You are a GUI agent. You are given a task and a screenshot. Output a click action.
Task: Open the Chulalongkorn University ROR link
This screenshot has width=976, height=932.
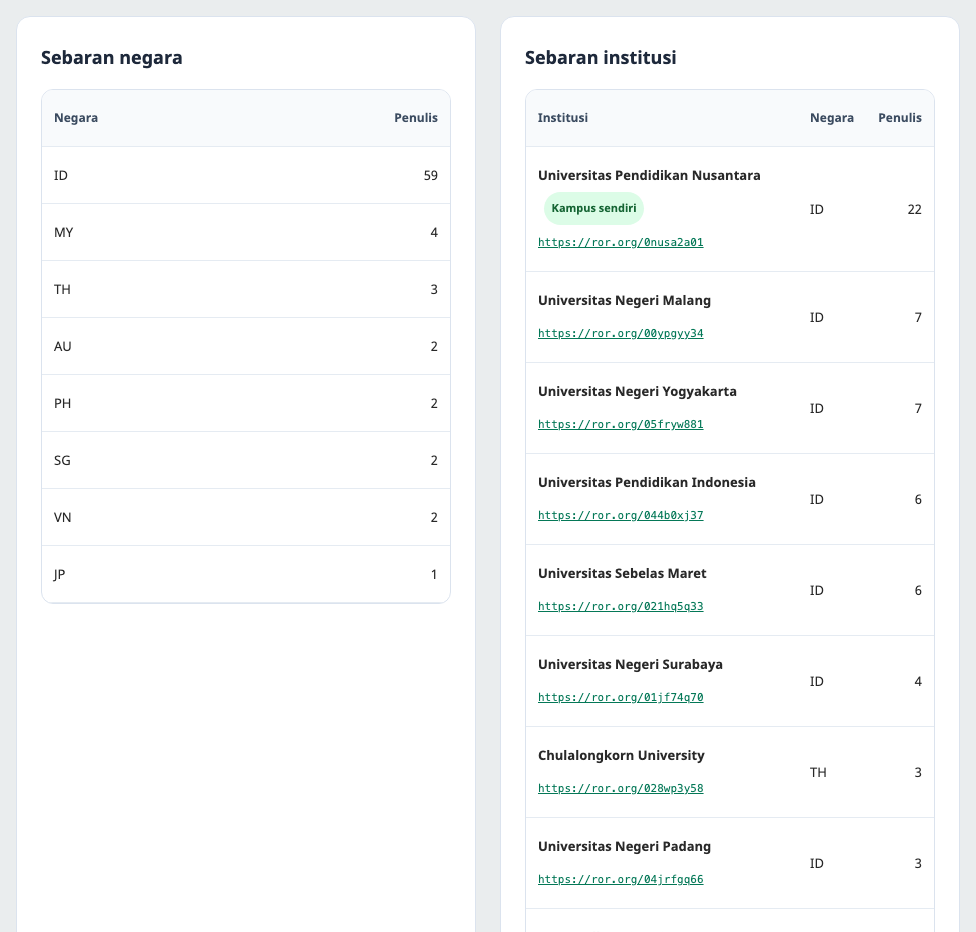tap(621, 788)
